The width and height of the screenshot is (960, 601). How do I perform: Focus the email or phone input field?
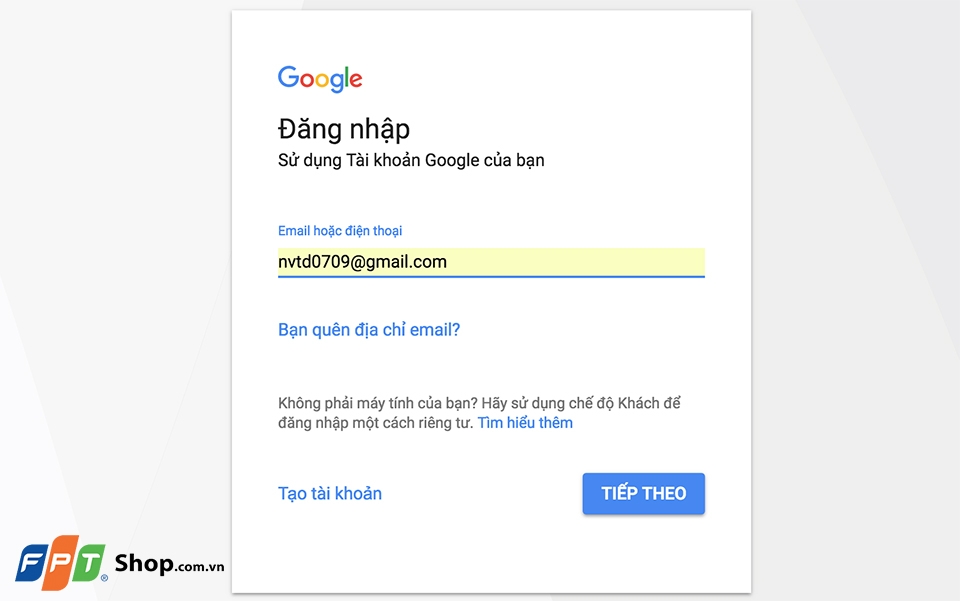pos(490,262)
